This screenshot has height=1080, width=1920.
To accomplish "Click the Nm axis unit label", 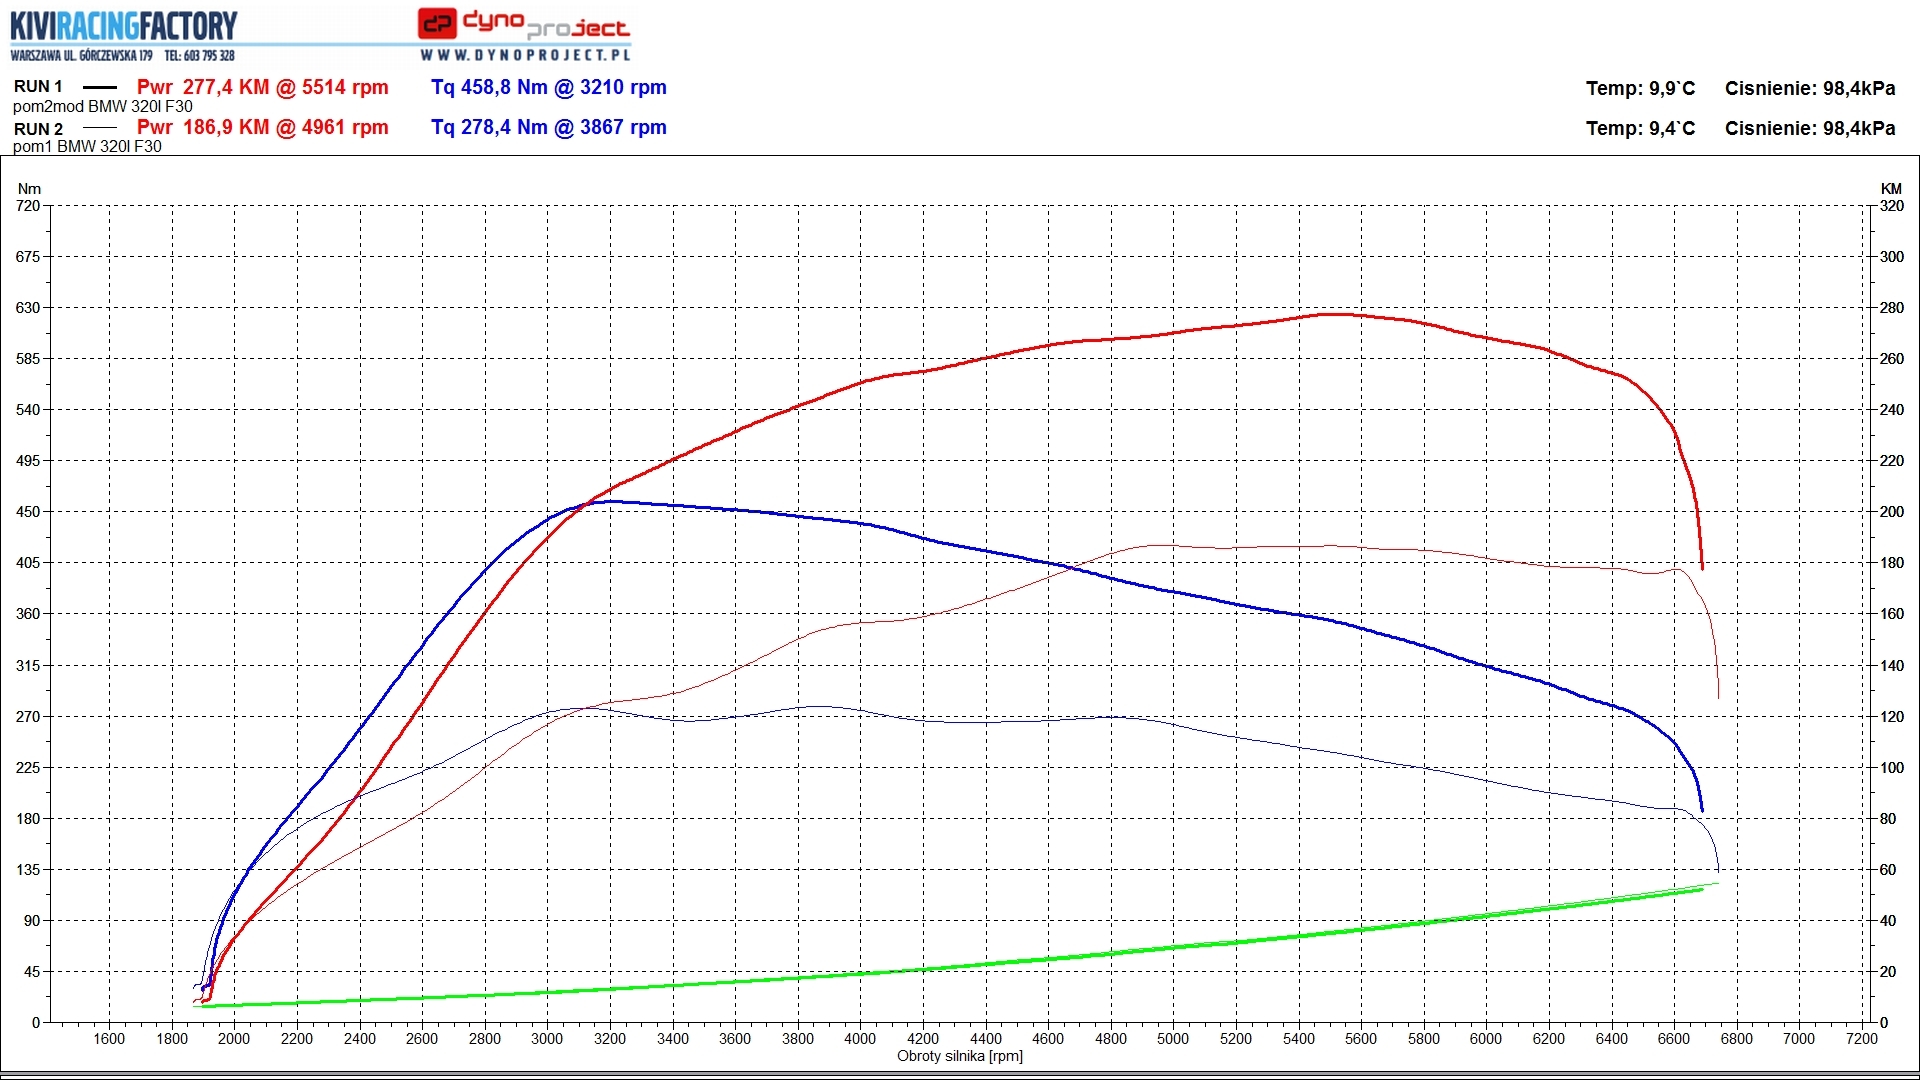I will (x=29, y=188).
